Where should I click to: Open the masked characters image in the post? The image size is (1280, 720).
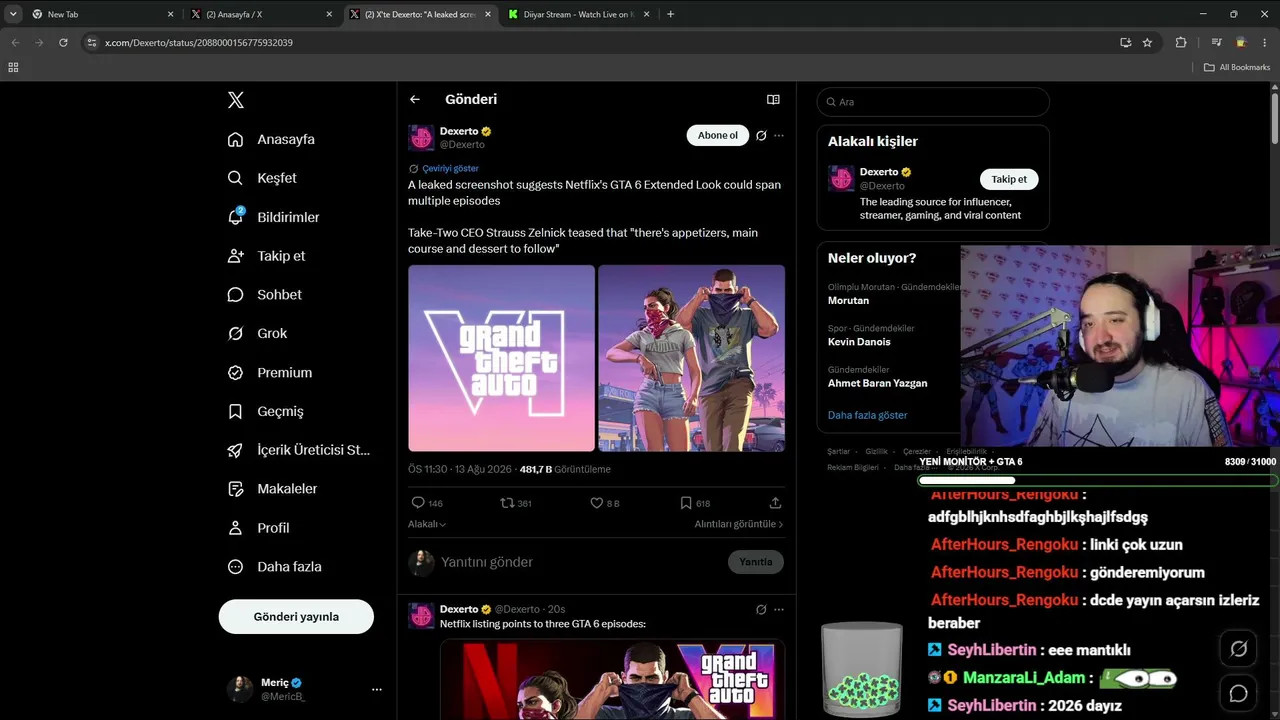click(x=691, y=358)
